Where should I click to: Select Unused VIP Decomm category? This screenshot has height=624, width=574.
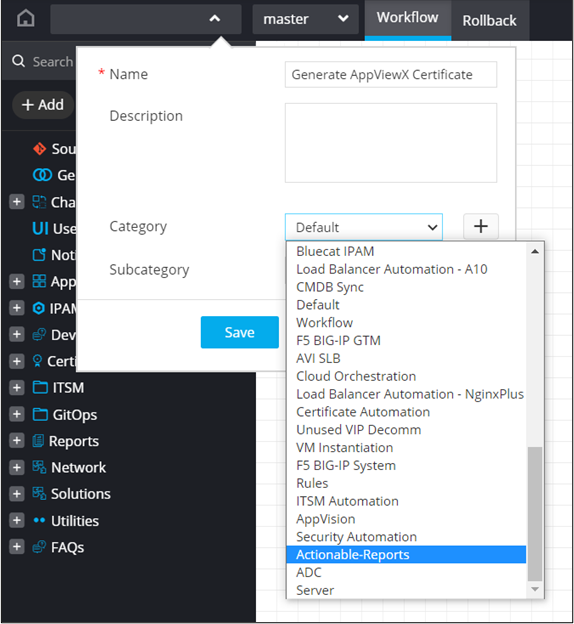click(x=406, y=430)
